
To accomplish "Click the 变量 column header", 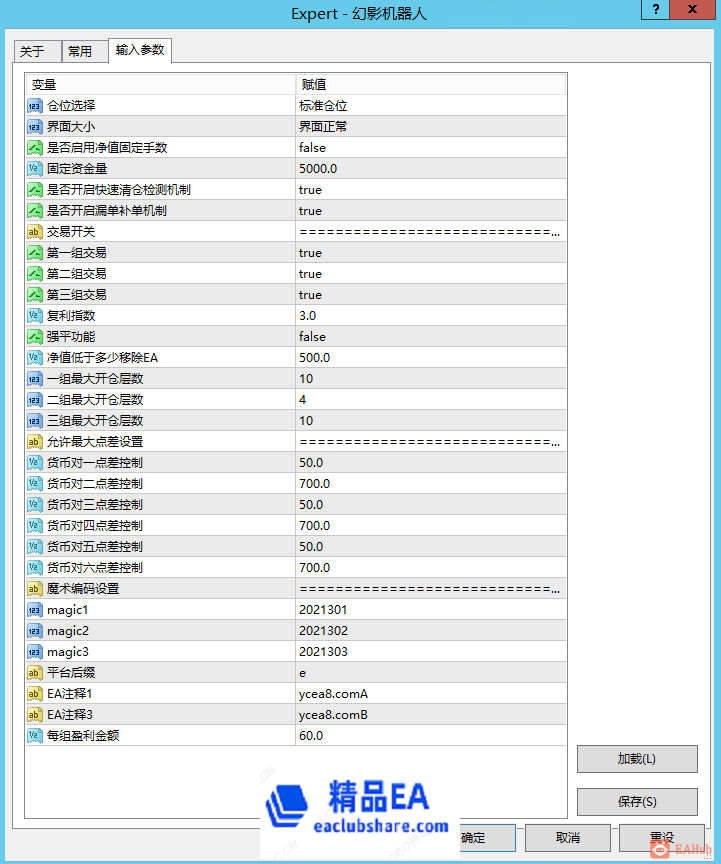I will pos(161,84).
